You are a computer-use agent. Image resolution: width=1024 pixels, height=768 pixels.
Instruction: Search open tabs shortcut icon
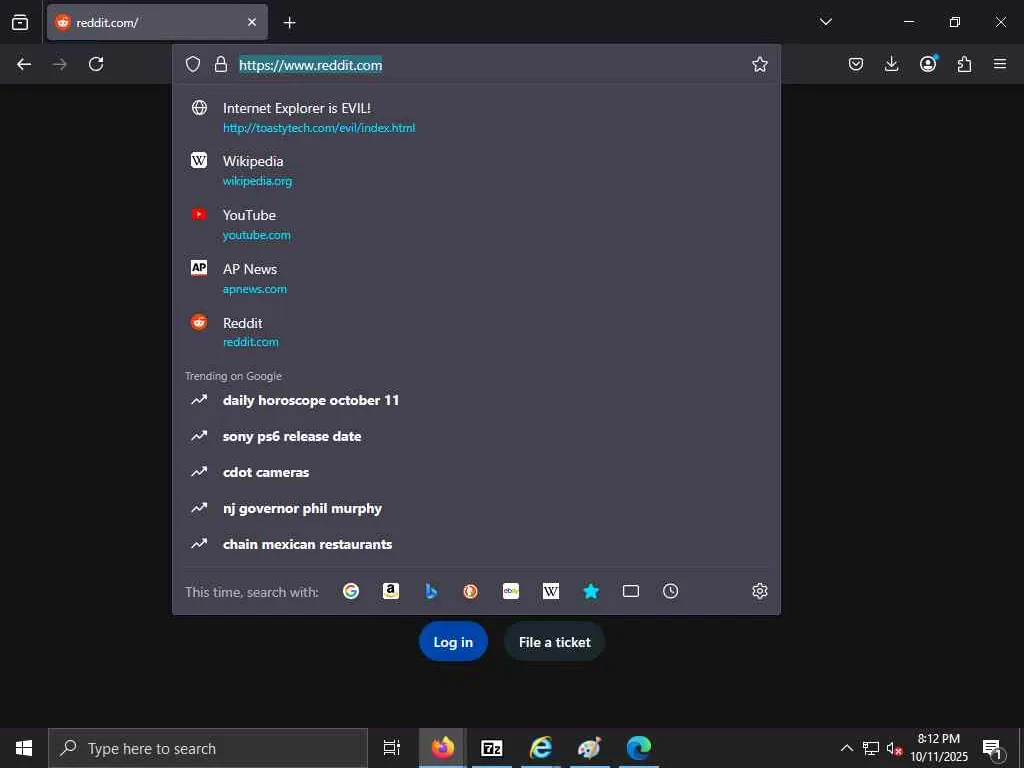(631, 591)
